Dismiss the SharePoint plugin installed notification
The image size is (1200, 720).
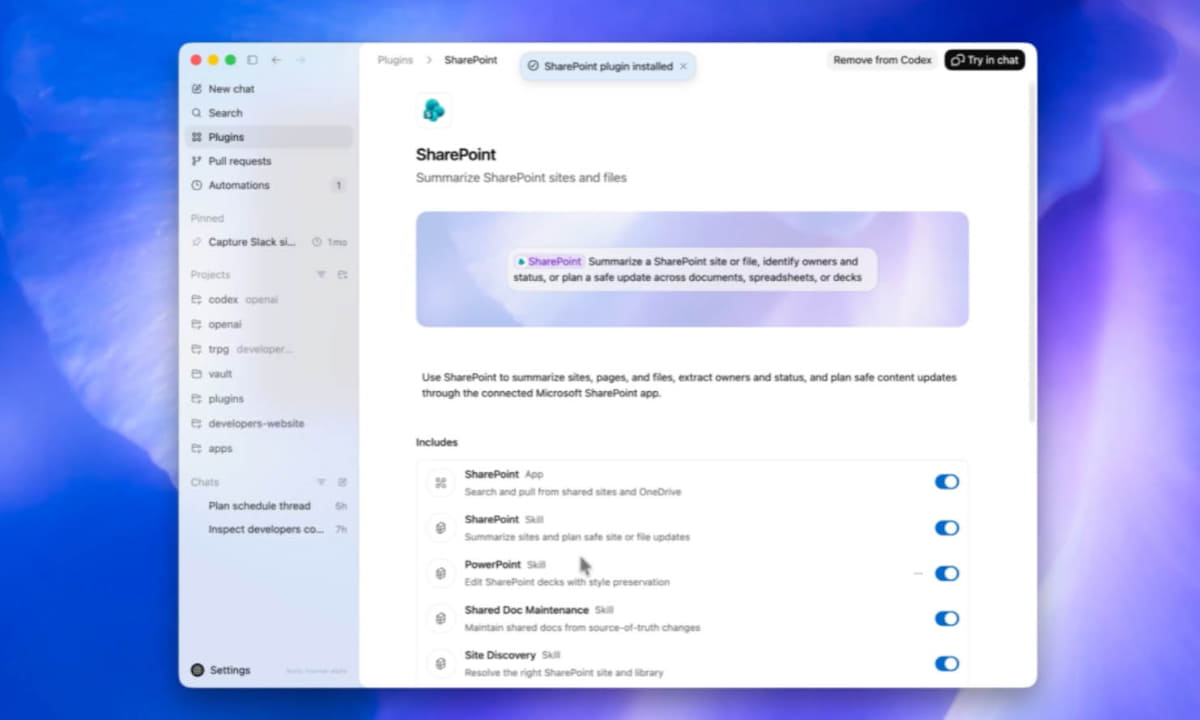coord(684,66)
